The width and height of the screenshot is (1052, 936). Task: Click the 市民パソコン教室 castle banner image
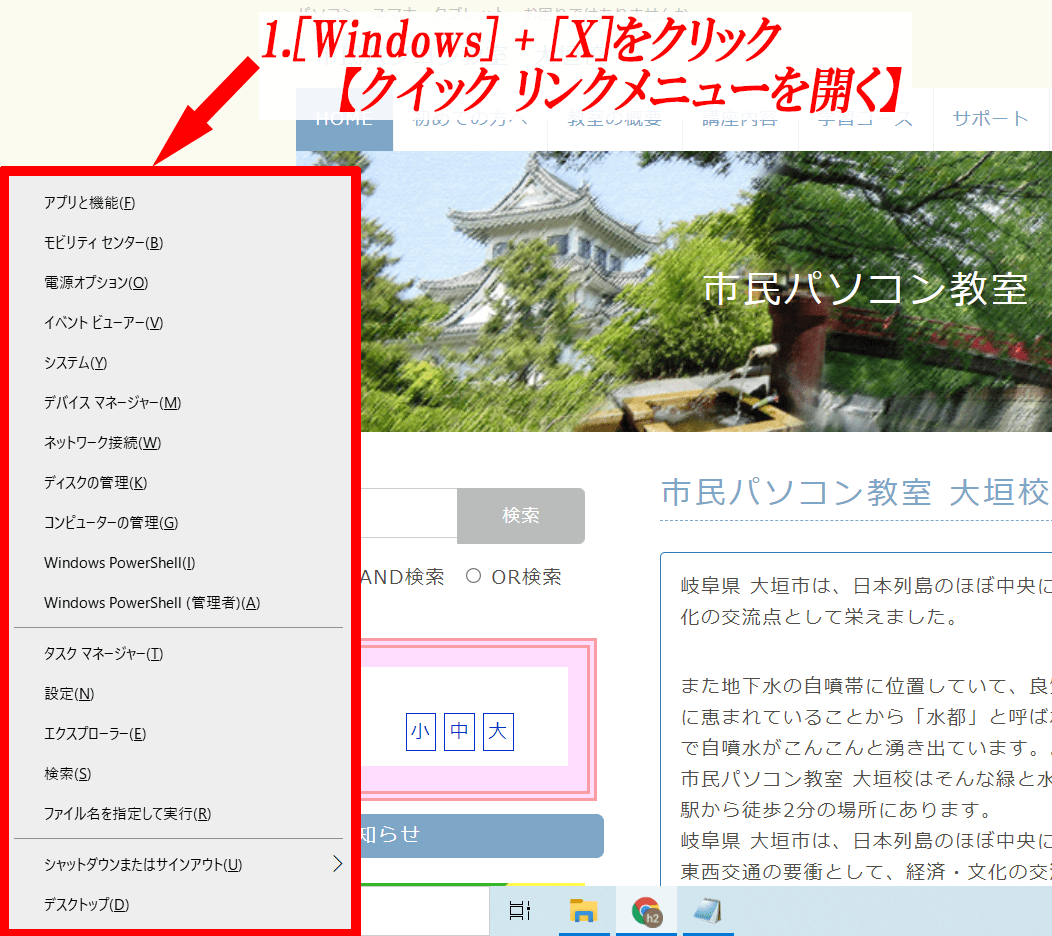[700, 290]
